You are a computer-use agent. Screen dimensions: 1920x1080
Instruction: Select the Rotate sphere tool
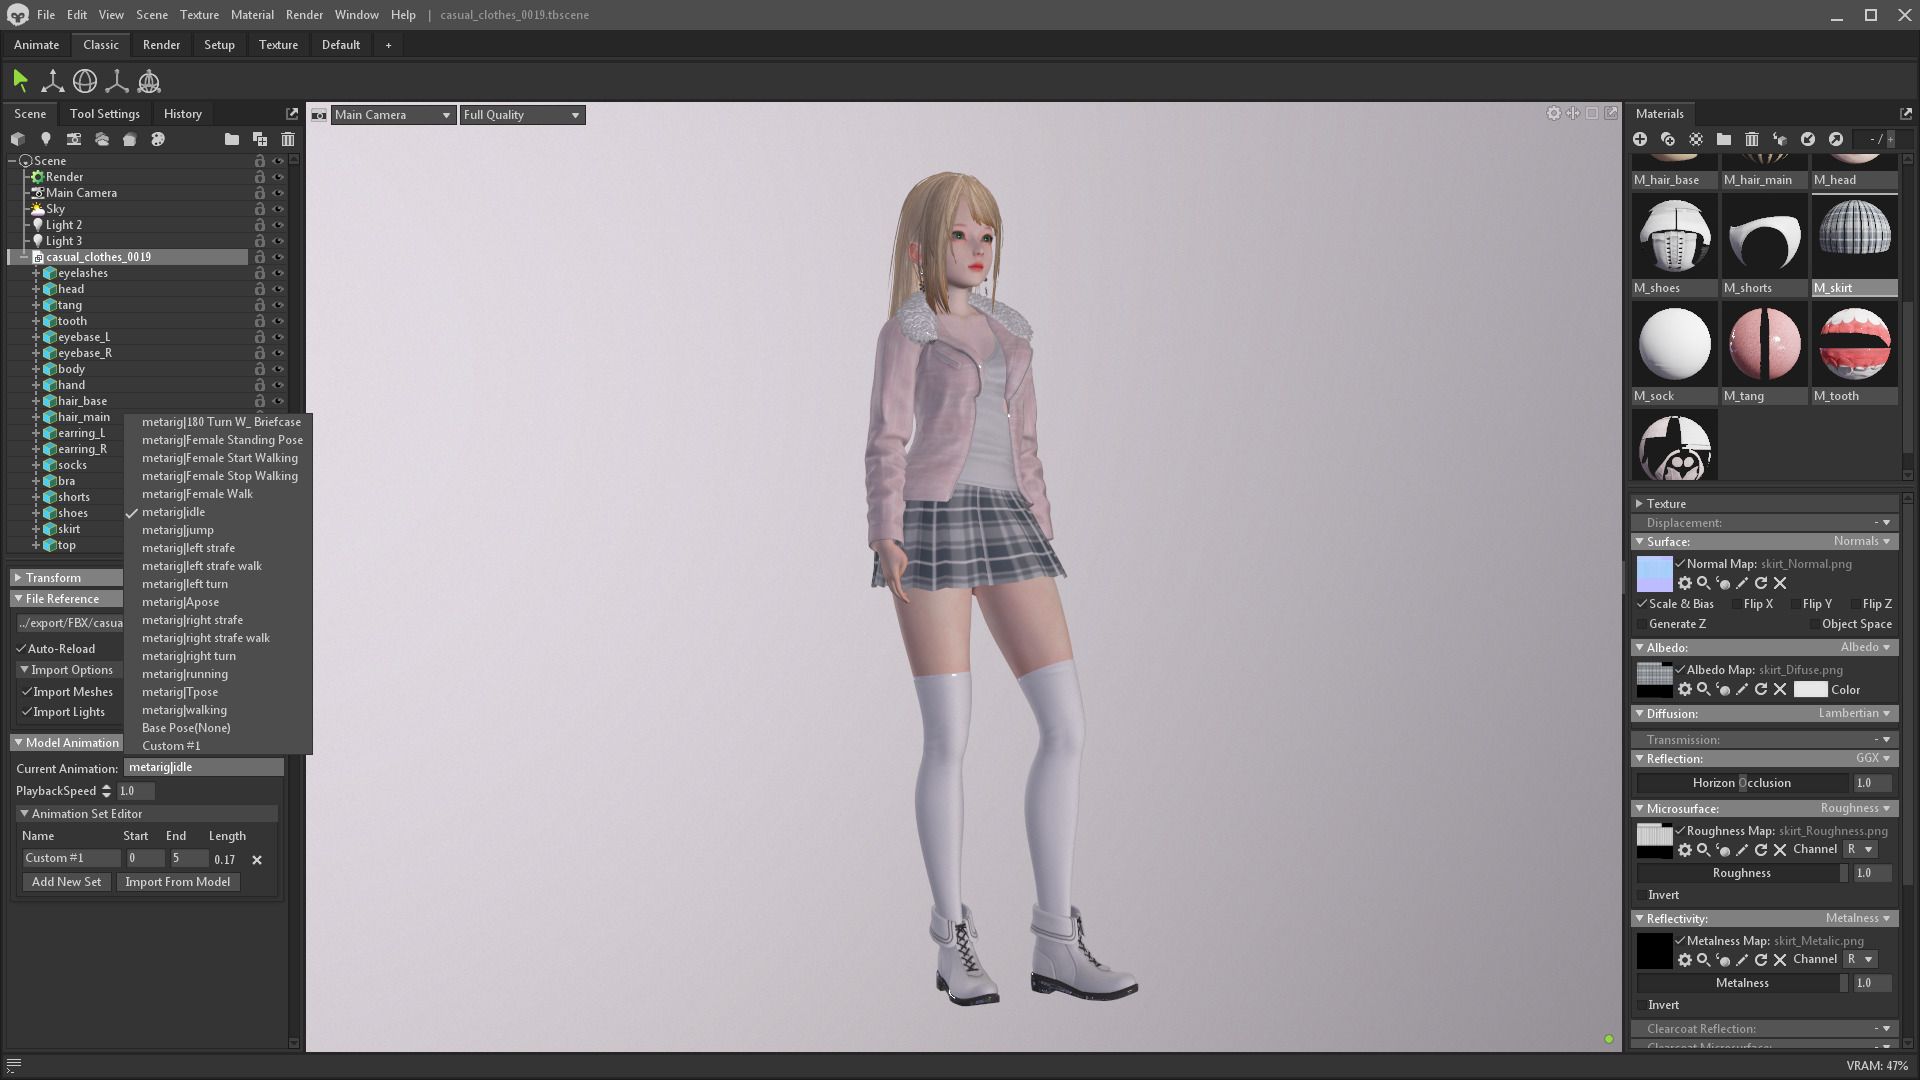pos(85,82)
